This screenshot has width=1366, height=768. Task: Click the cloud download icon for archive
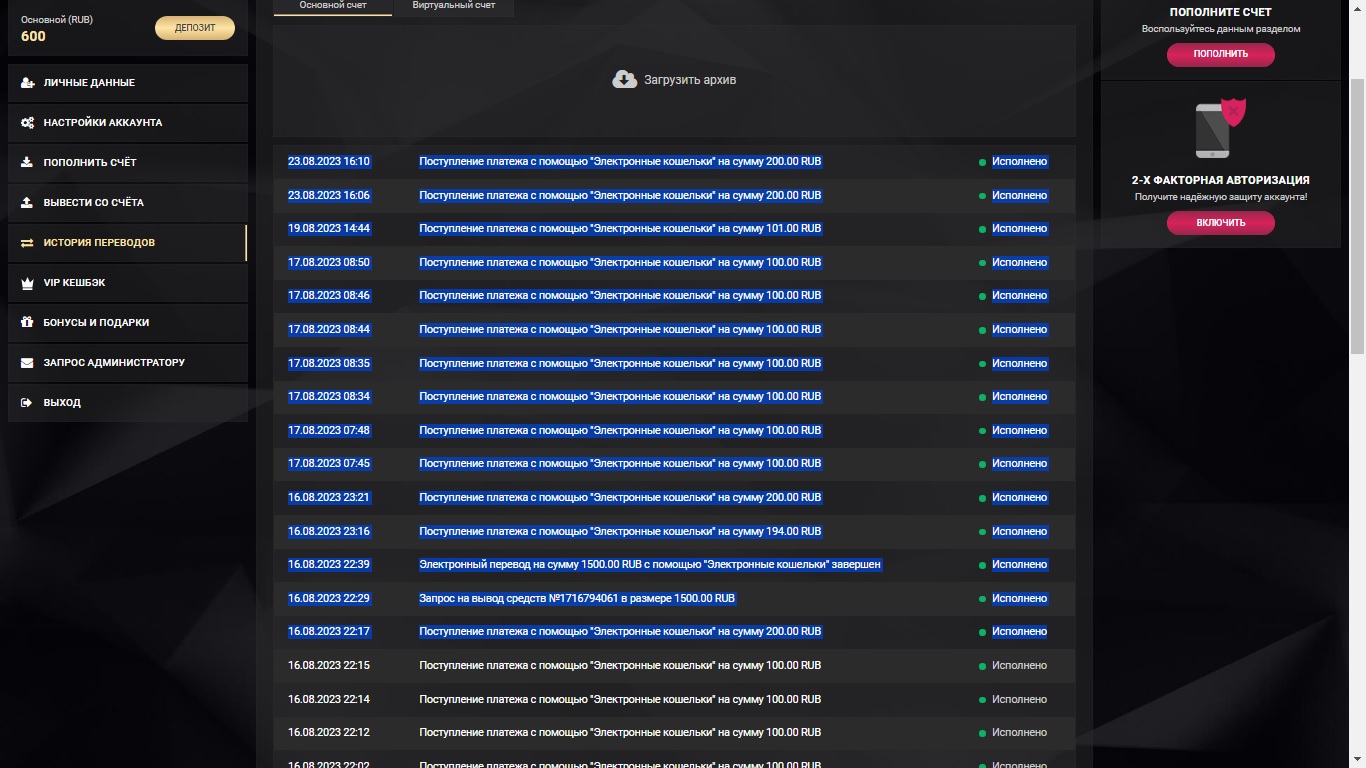coord(625,79)
